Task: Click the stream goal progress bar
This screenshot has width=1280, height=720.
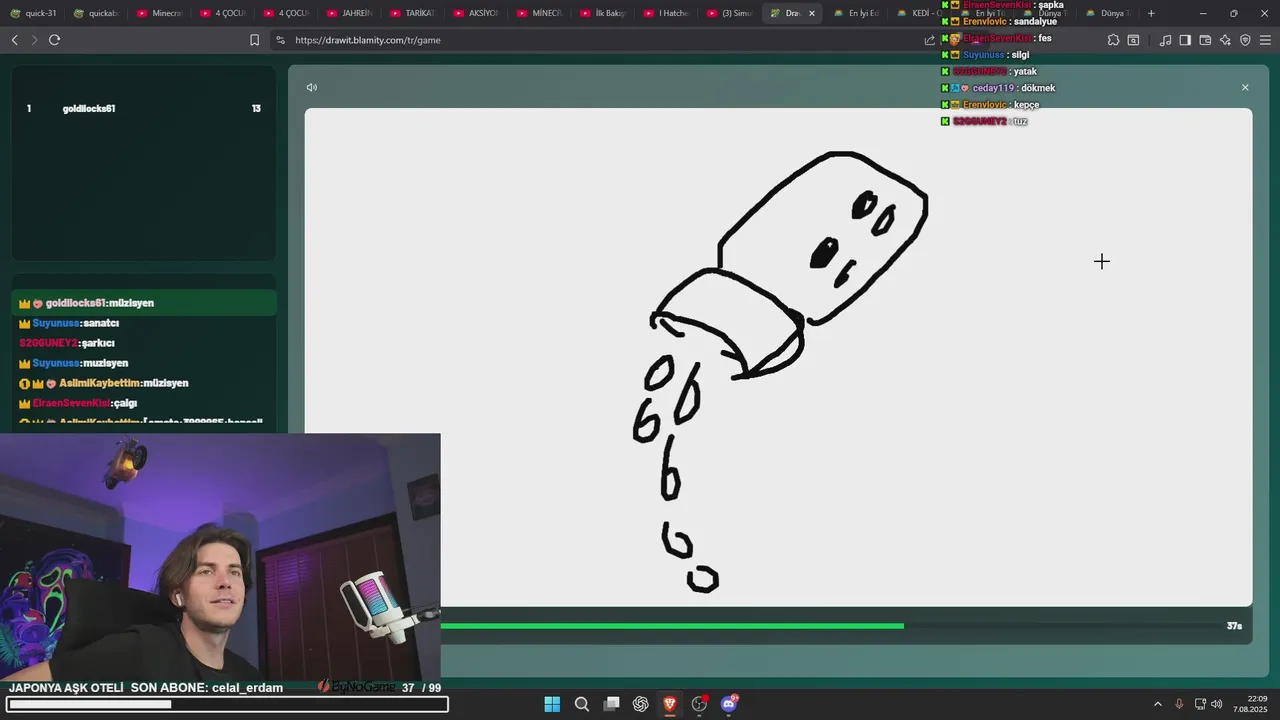Action: (227, 704)
